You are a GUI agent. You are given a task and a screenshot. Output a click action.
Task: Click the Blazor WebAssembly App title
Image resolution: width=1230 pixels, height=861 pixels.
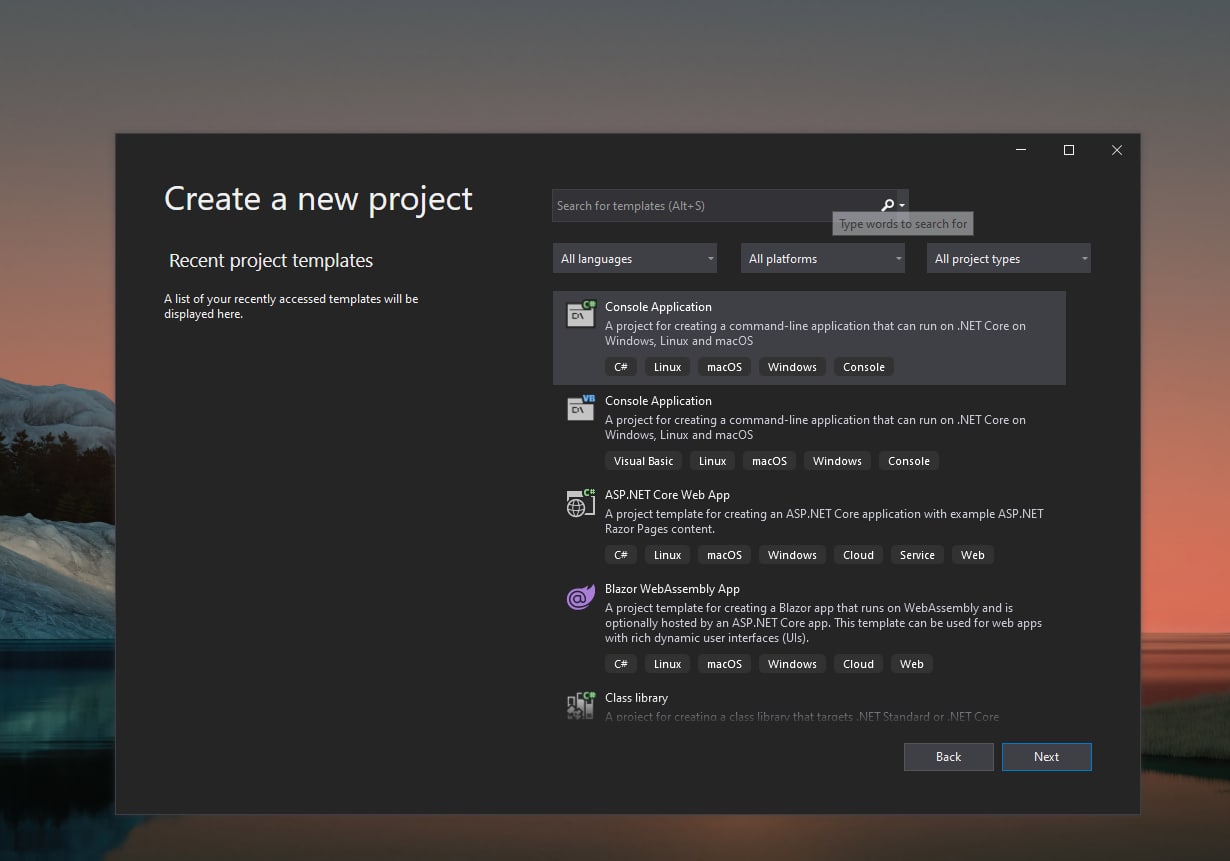click(x=672, y=588)
